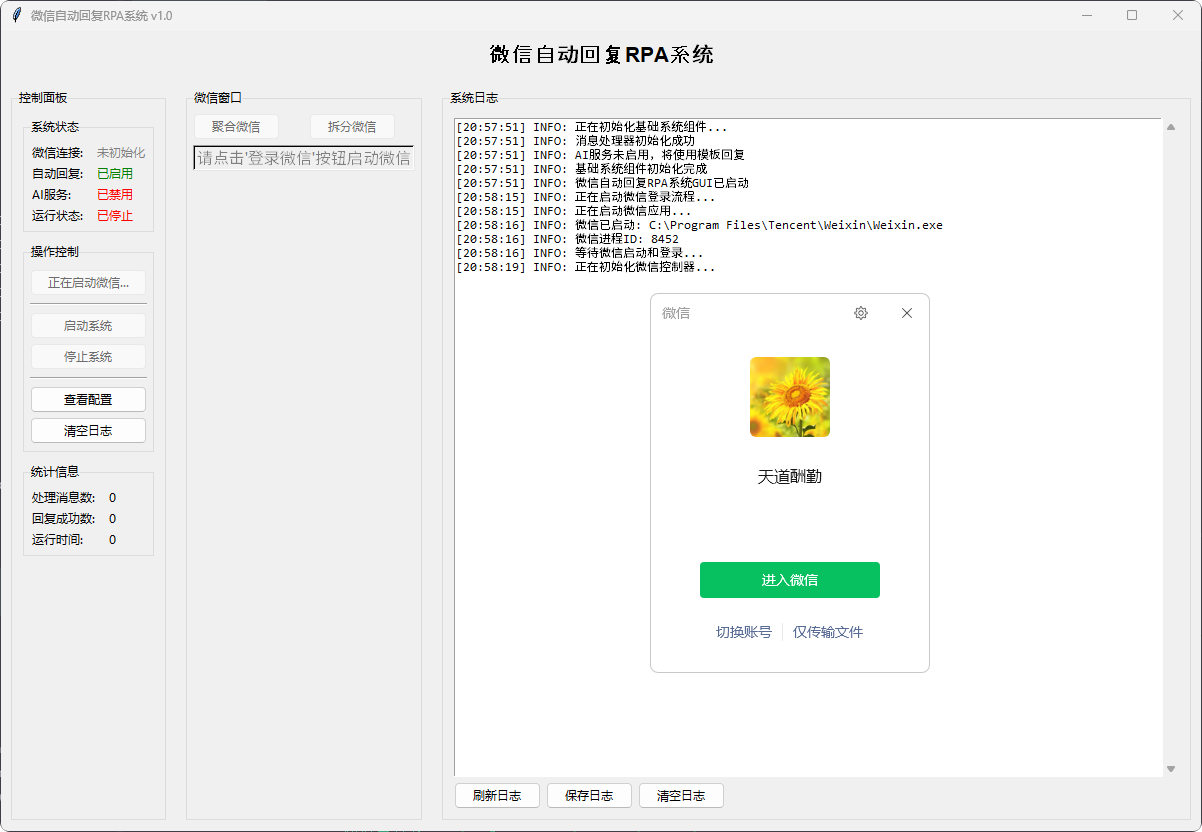Click the 仅传输文件 link
This screenshot has width=1202, height=832.
pyautogui.click(x=828, y=632)
